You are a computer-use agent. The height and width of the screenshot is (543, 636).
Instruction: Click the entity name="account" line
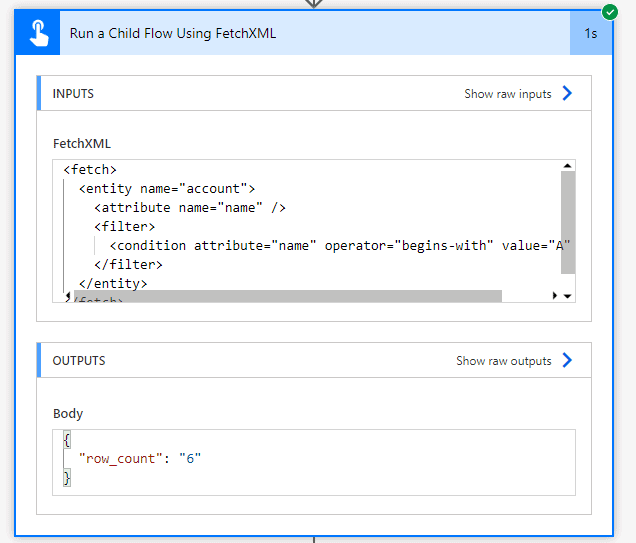point(167,189)
